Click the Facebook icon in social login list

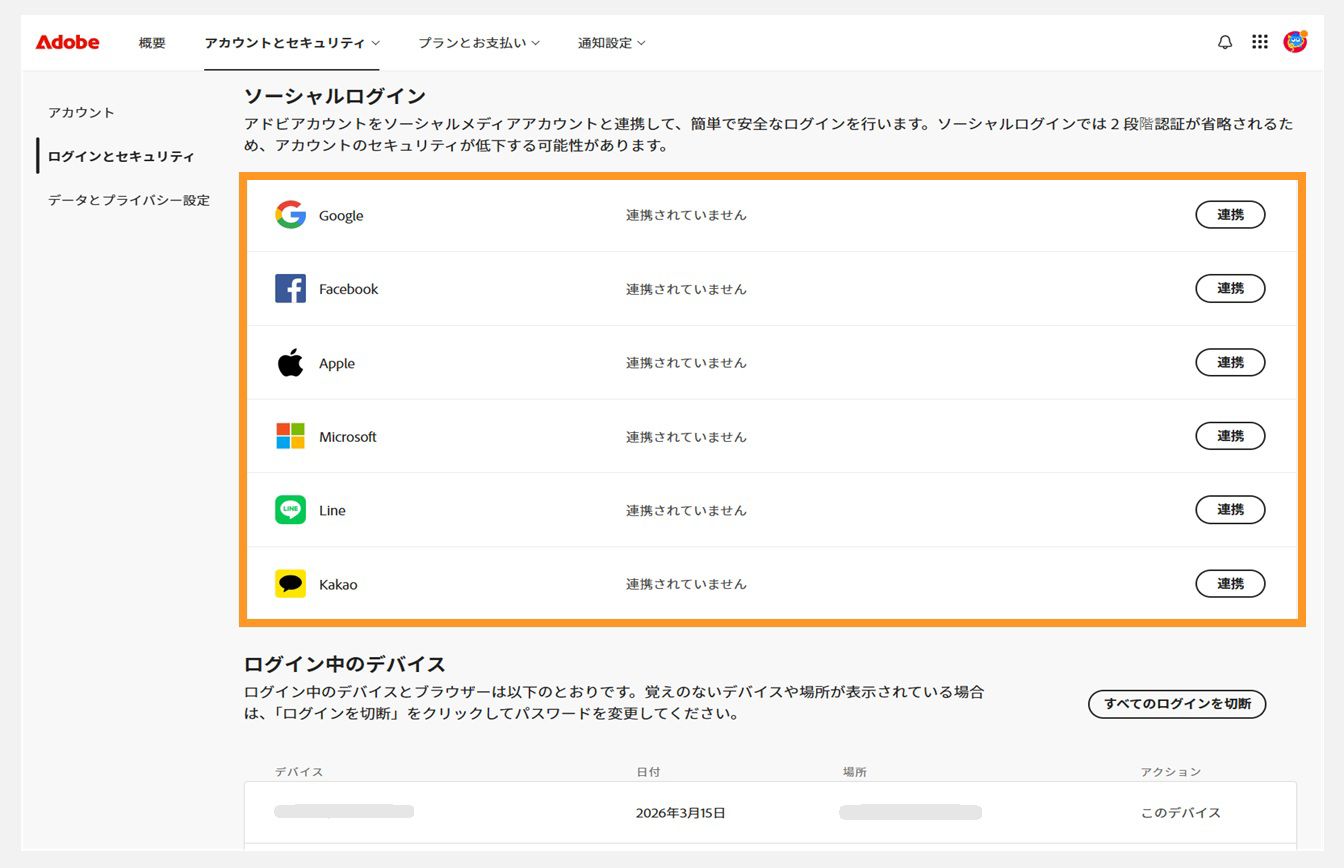289,288
